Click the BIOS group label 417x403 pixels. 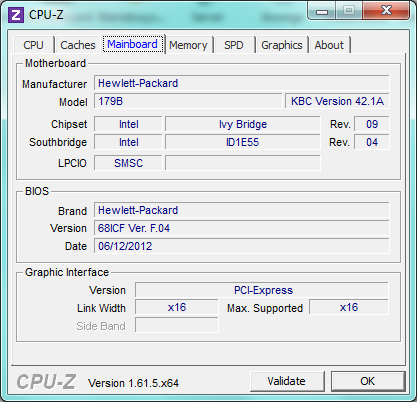pyautogui.click(x=37, y=191)
